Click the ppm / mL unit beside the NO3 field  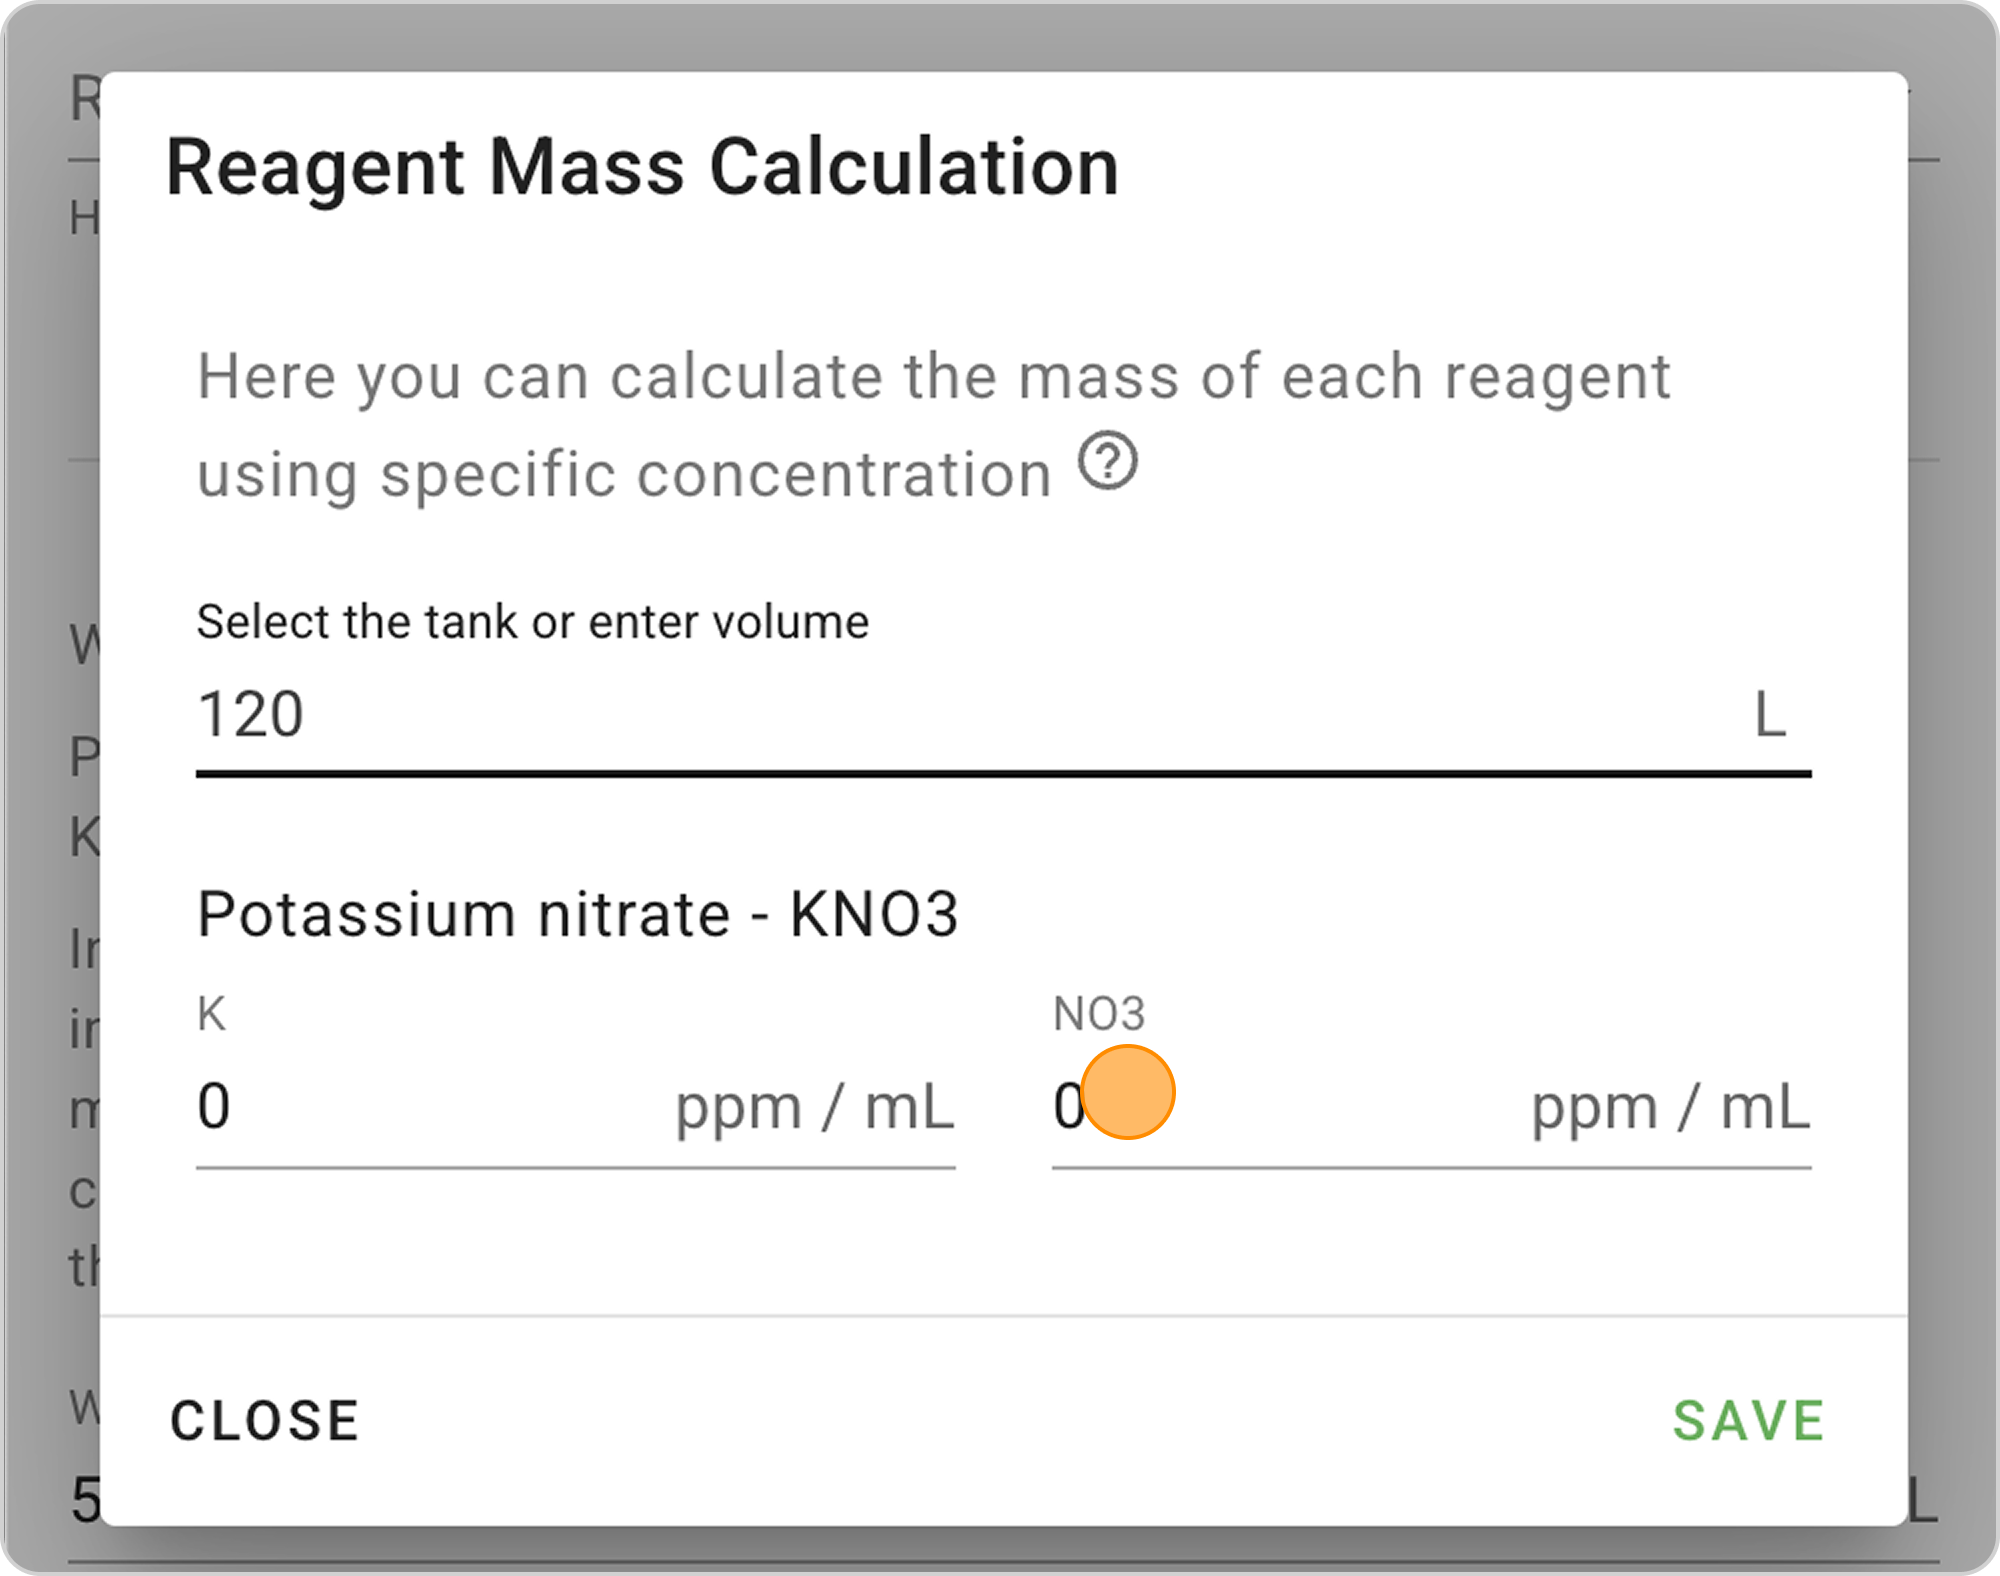pos(1671,1108)
